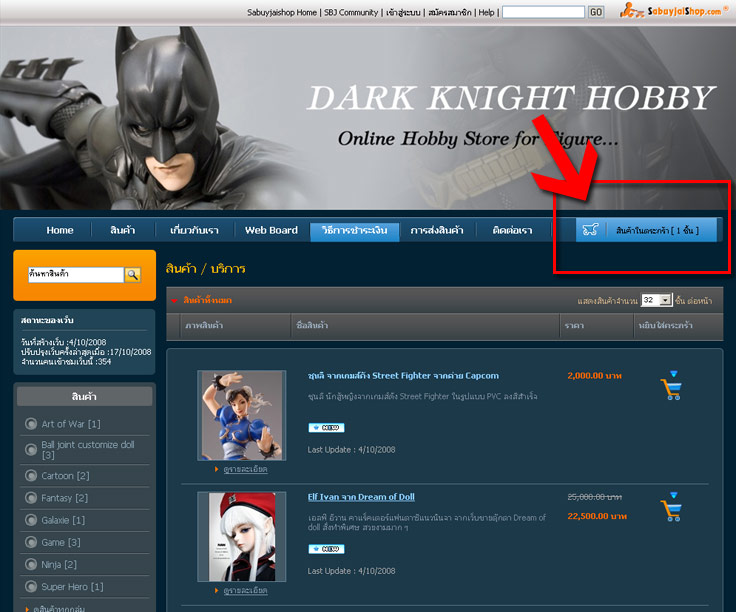
Task: Open the Art of War [1] category
Action: (71, 424)
